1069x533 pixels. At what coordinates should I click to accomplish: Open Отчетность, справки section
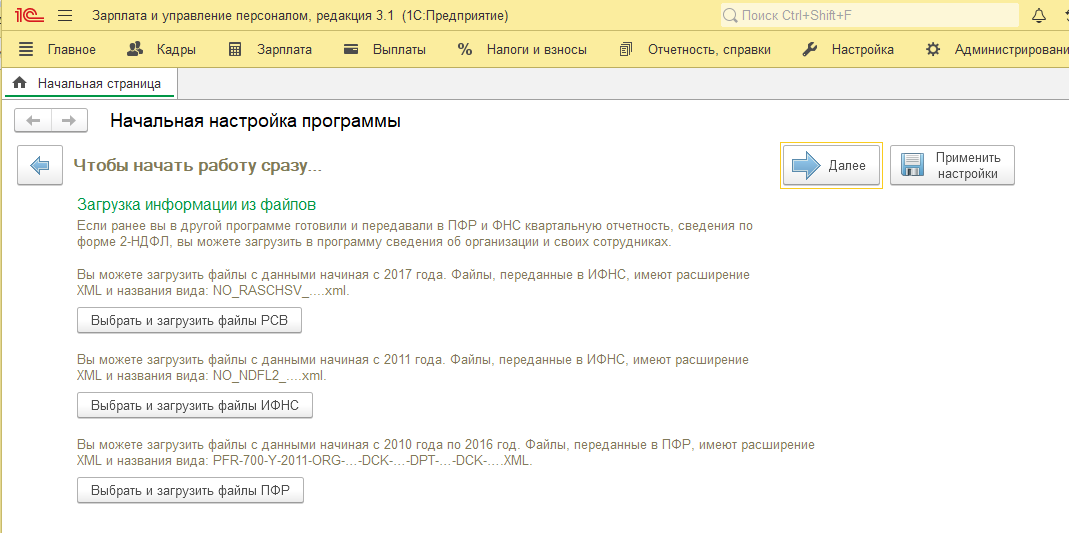[695, 50]
